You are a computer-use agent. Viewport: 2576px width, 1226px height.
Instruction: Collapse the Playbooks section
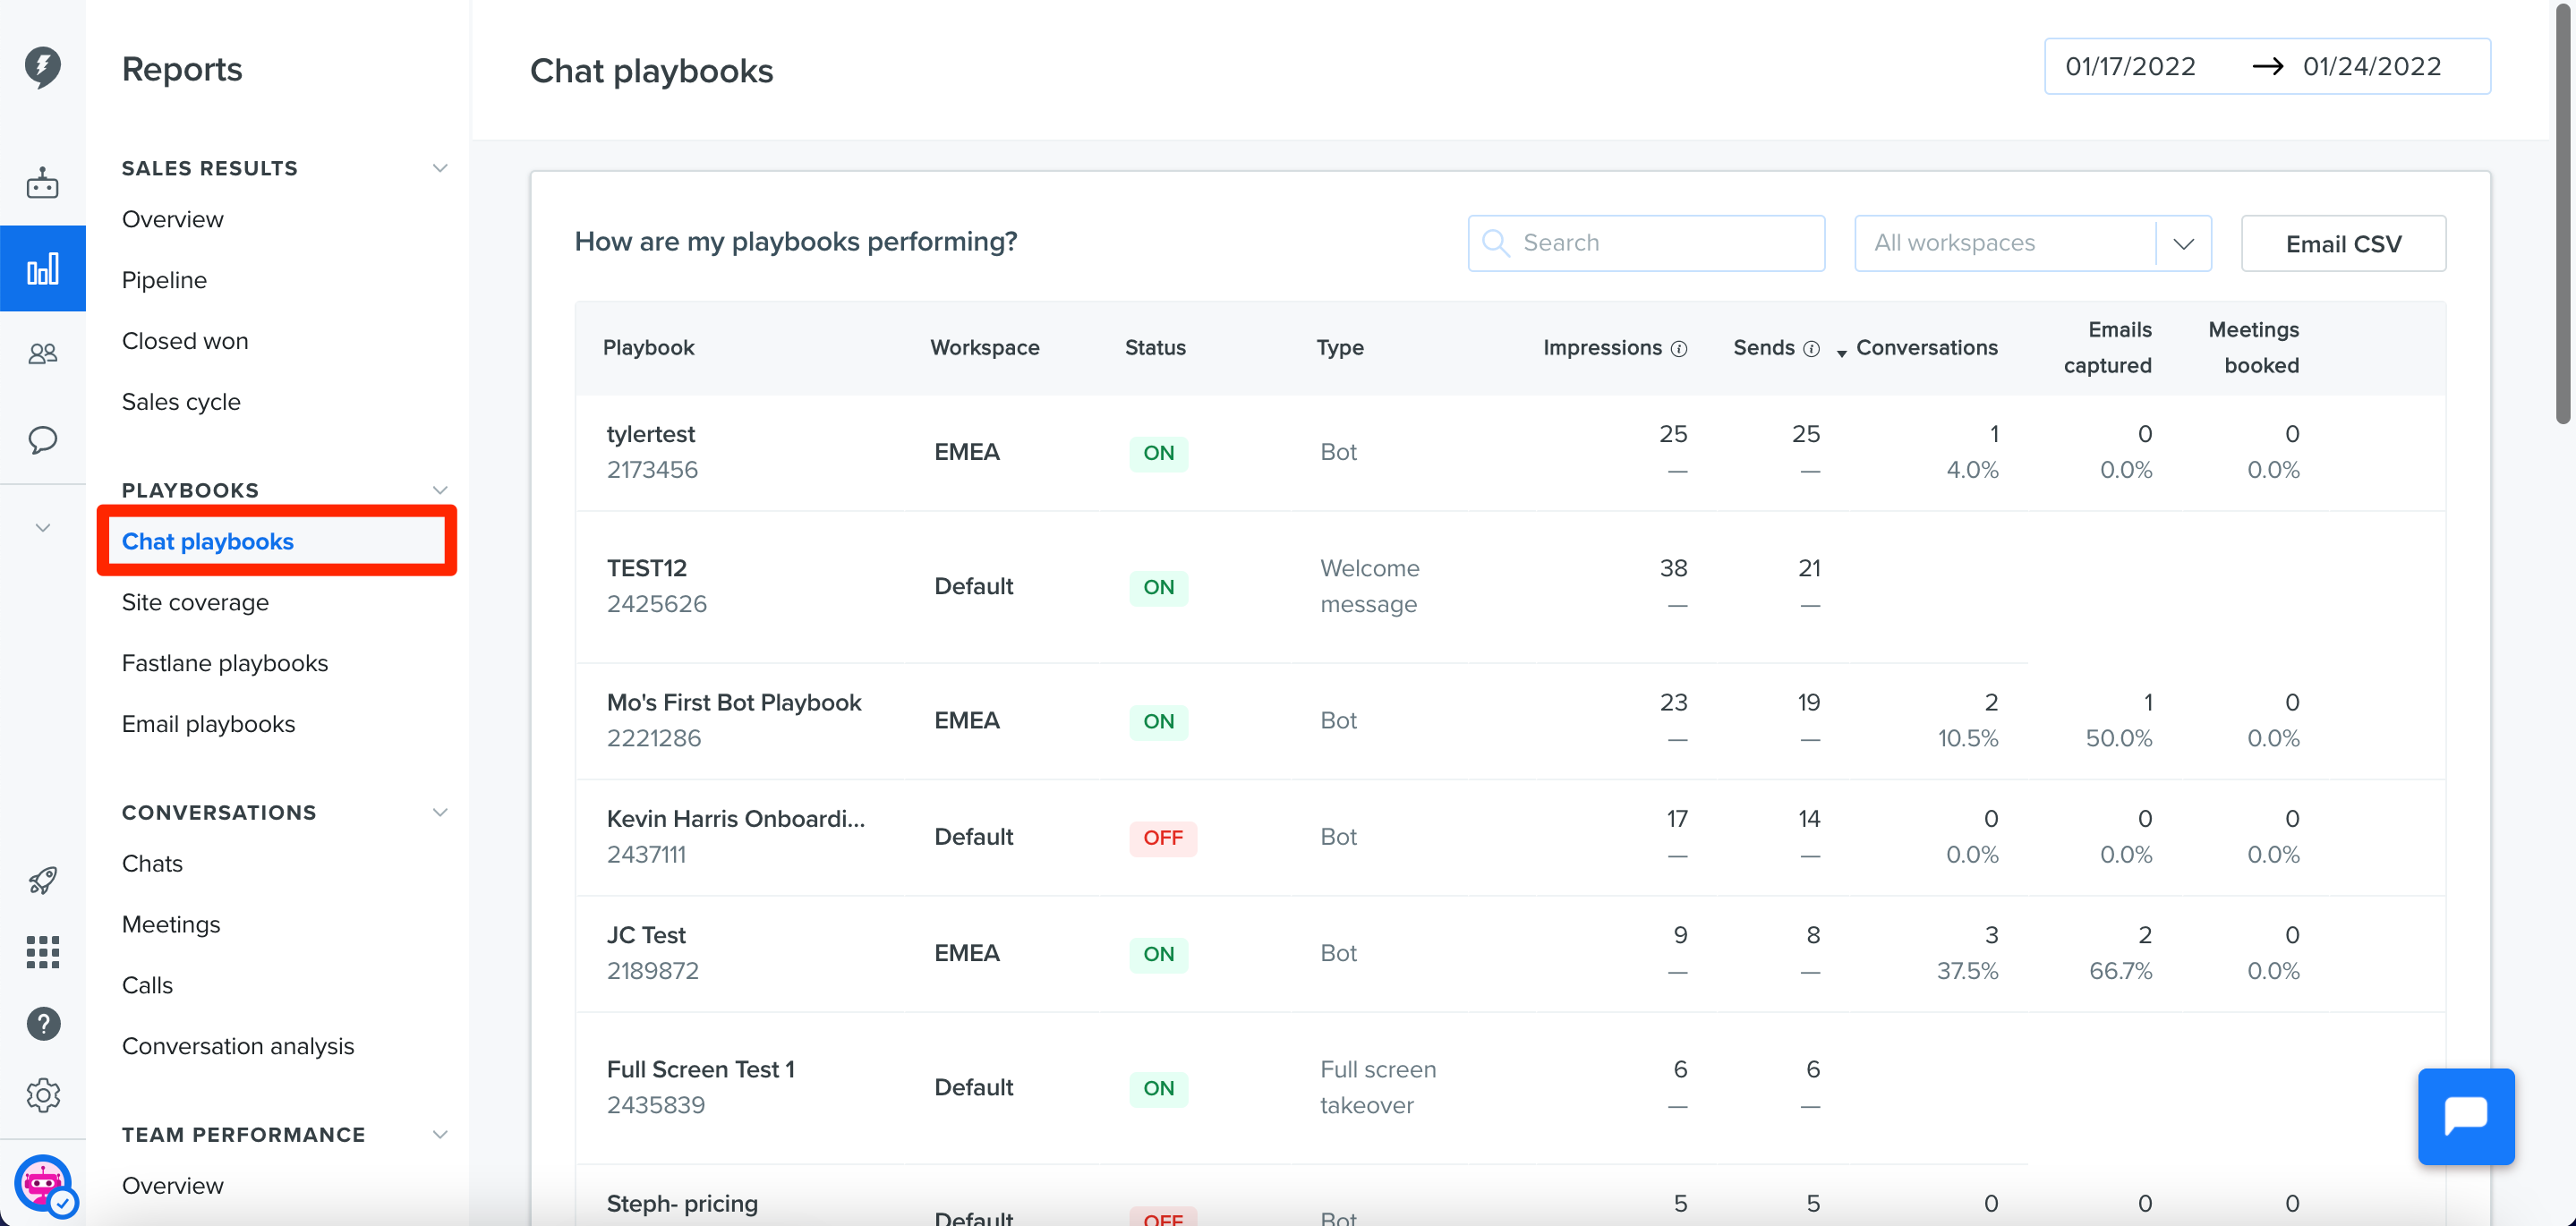[x=439, y=490]
